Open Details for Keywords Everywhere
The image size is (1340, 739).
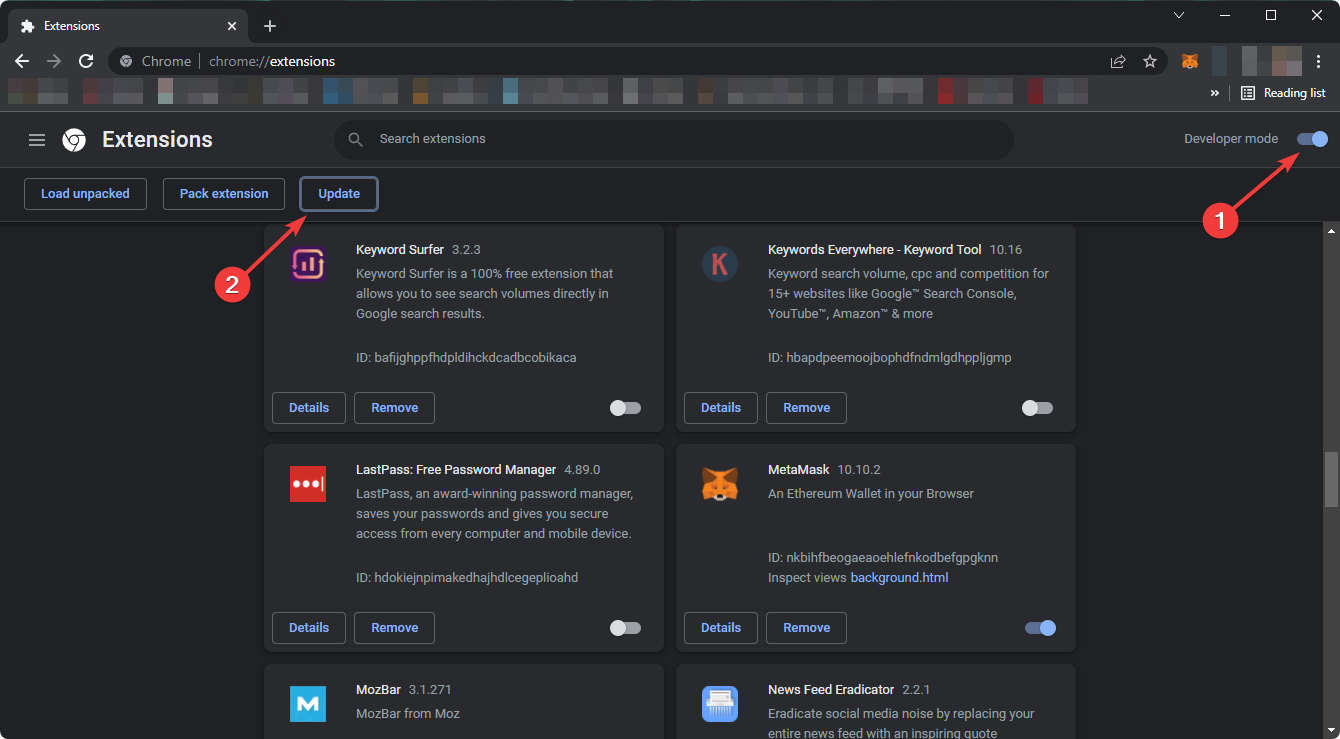coord(721,408)
